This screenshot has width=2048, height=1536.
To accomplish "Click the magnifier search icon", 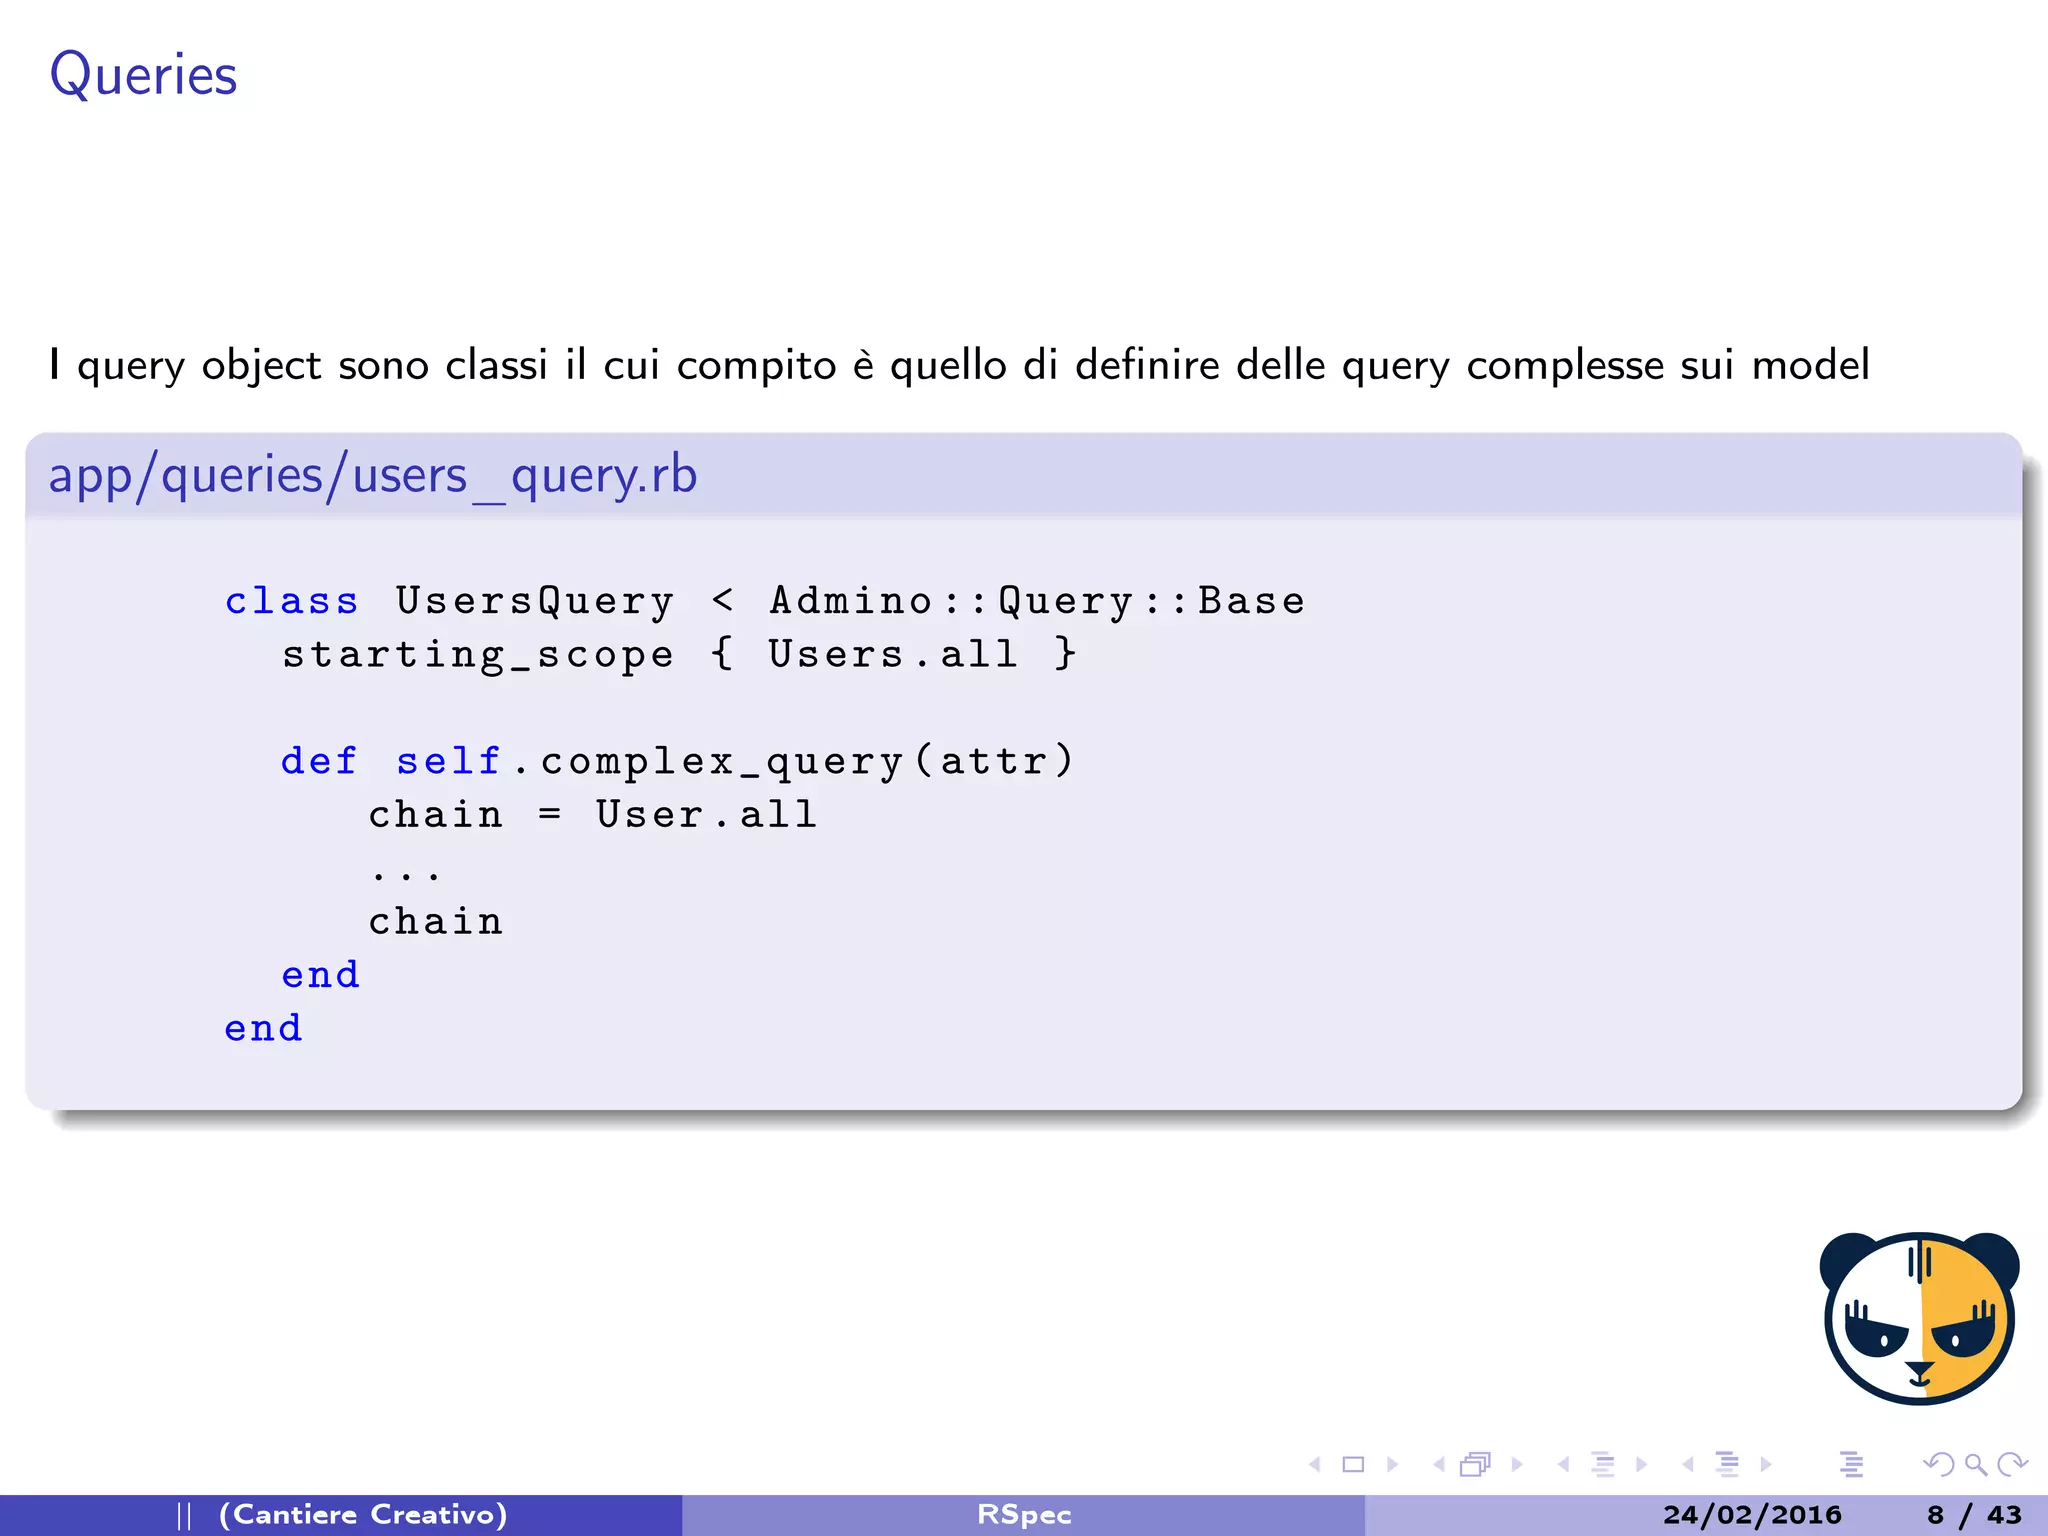I will coord(1975,1465).
